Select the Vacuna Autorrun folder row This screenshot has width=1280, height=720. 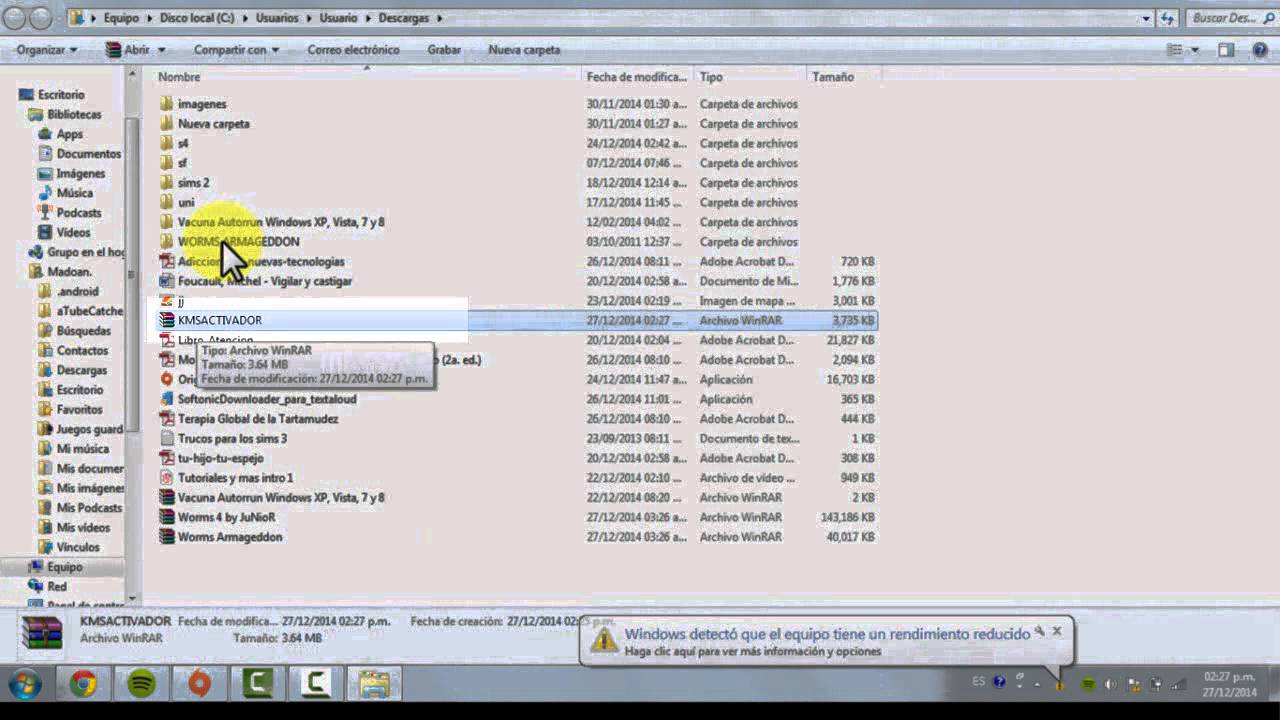pos(517,222)
